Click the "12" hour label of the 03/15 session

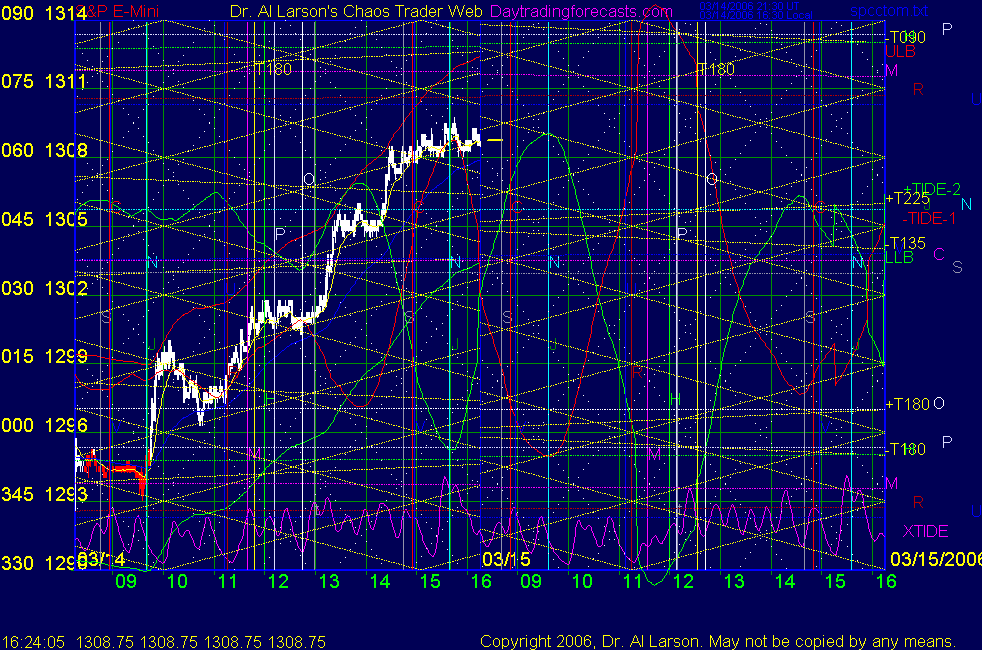point(683,581)
